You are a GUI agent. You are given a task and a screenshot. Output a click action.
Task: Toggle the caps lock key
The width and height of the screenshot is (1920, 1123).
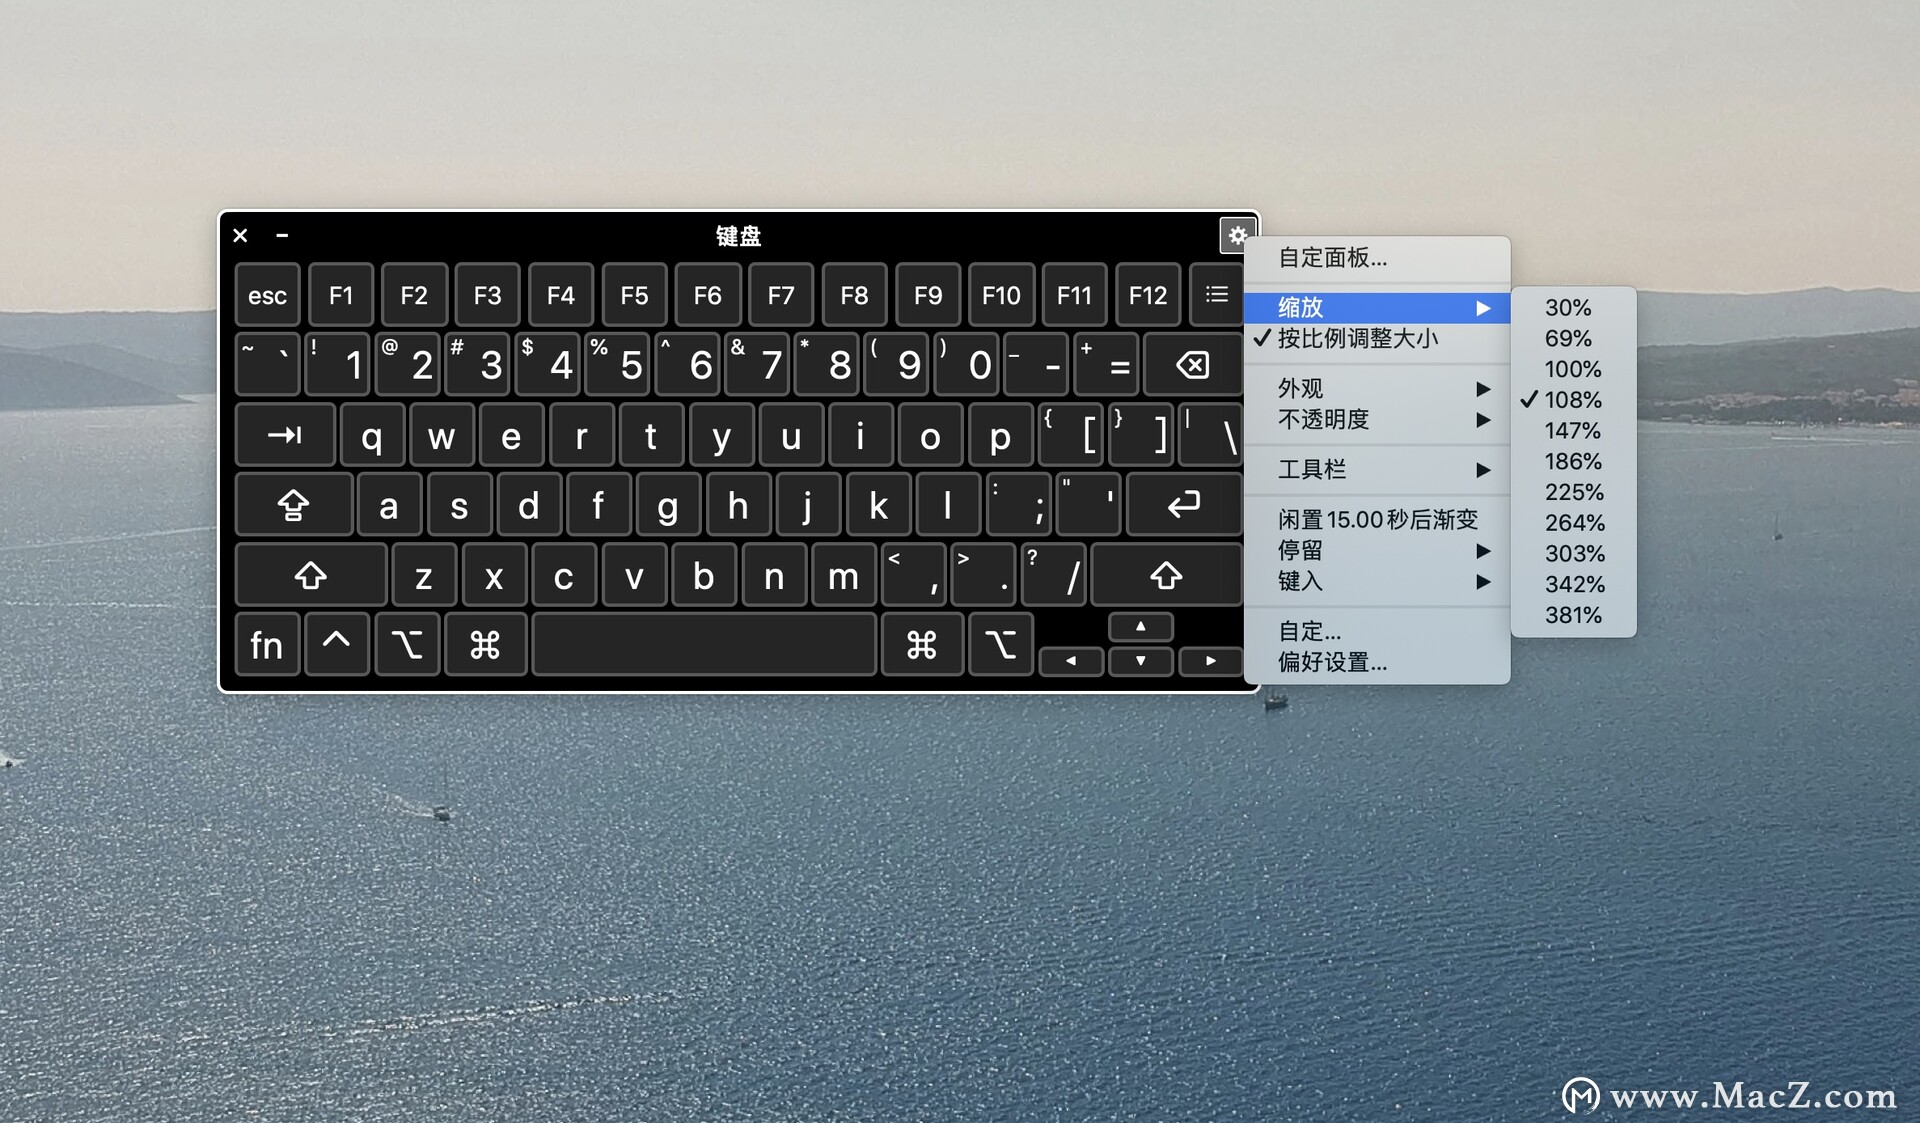293,505
